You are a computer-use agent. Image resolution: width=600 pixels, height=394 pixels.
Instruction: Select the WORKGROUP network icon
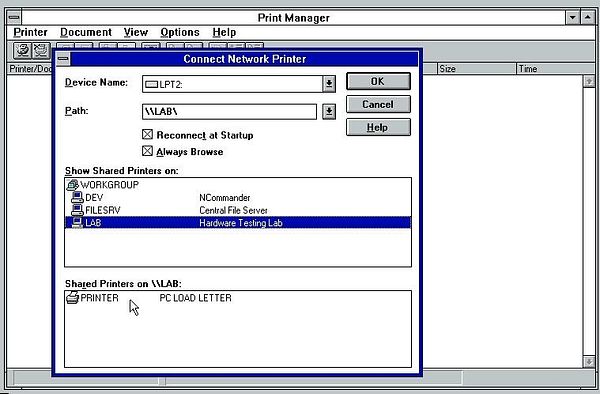click(72, 185)
